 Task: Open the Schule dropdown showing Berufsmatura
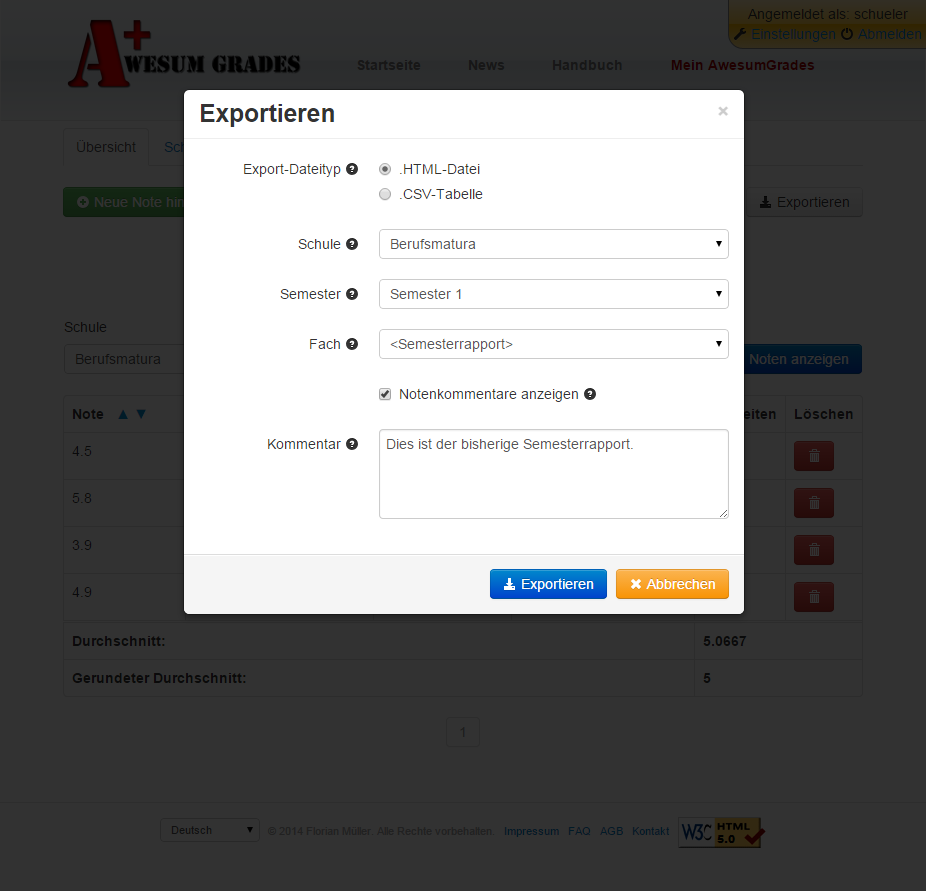coord(553,244)
